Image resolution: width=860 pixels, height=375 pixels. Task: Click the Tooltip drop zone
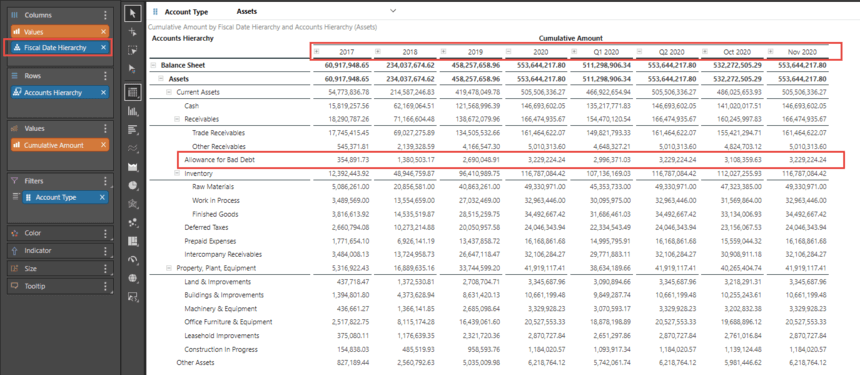coord(61,286)
